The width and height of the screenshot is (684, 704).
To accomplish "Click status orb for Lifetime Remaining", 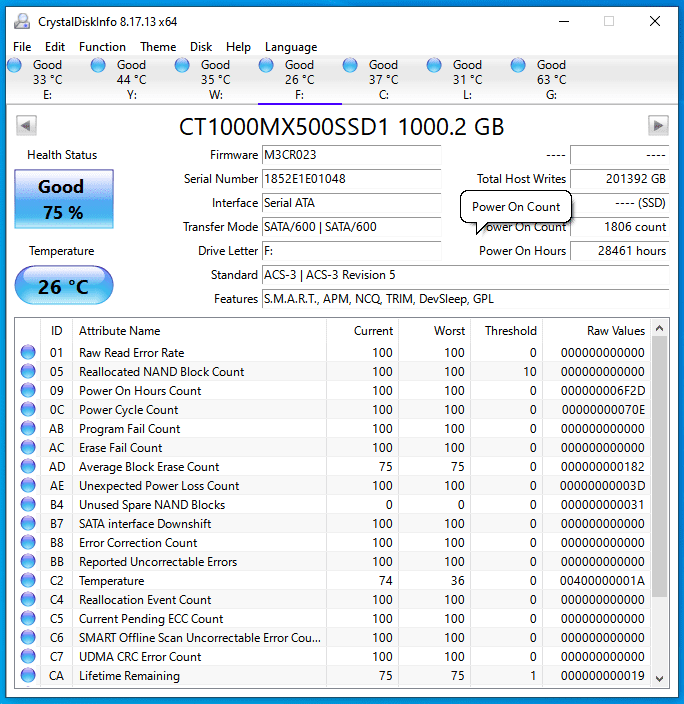I will click(28, 675).
